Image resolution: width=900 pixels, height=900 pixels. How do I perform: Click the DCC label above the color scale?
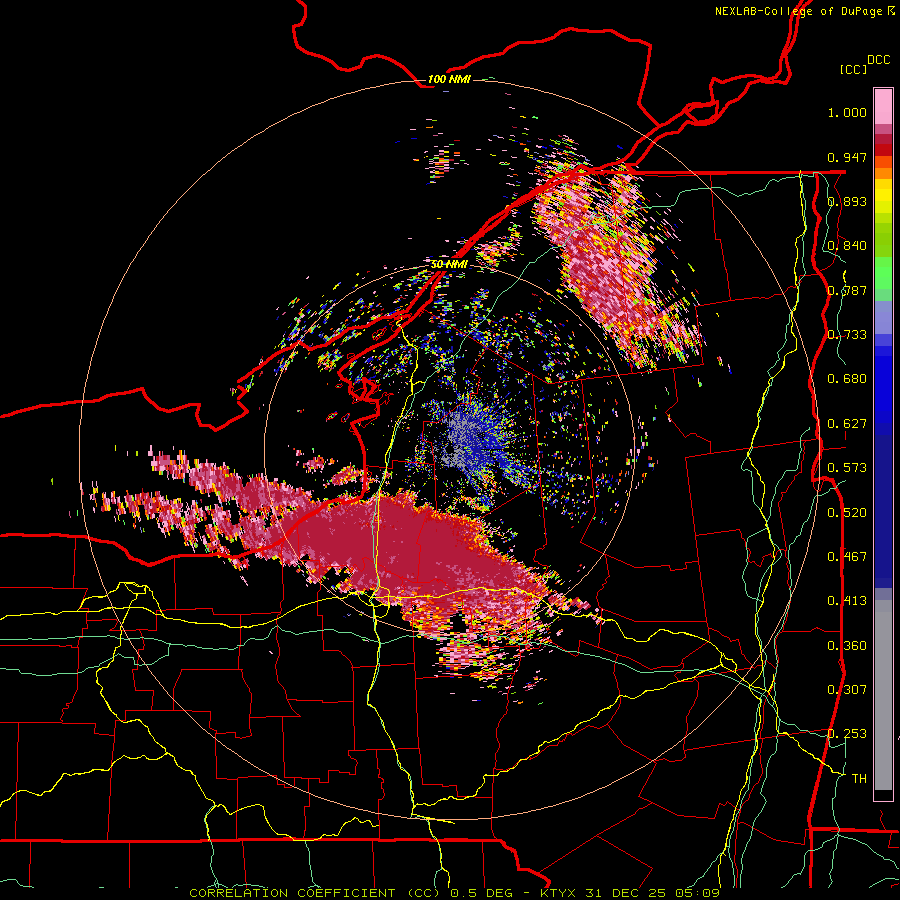tap(878, 60)
